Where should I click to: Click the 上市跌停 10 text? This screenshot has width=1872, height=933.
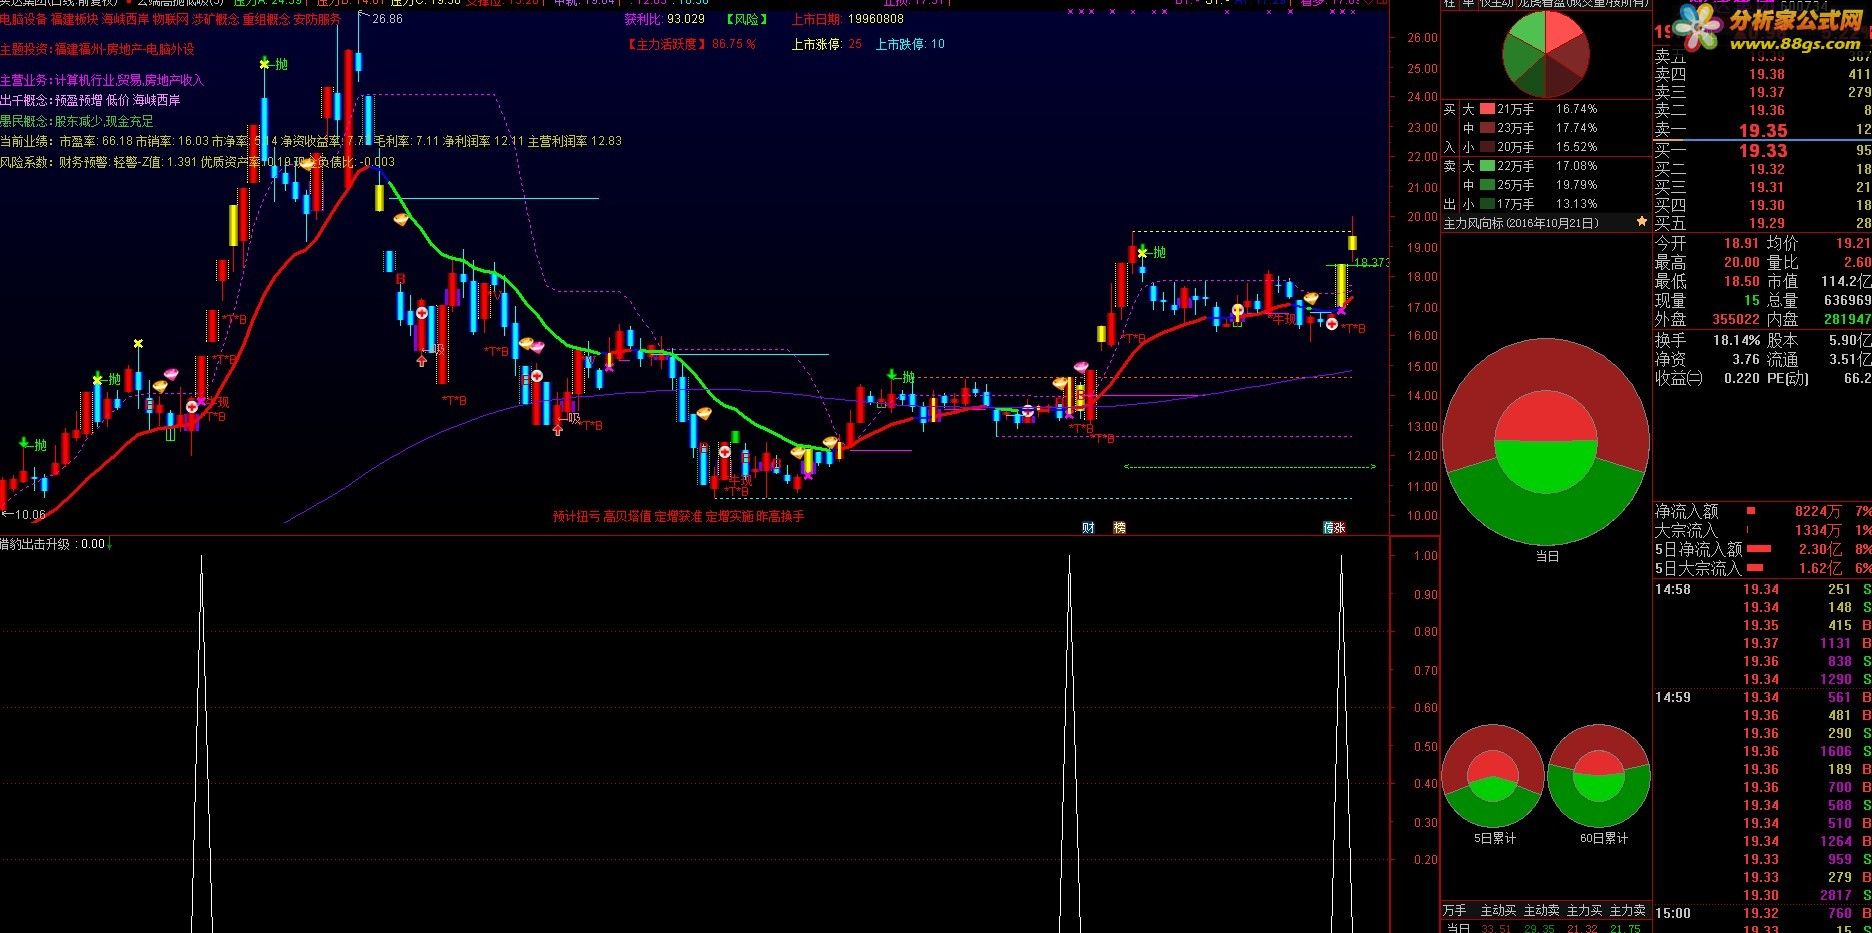(910, 44)
